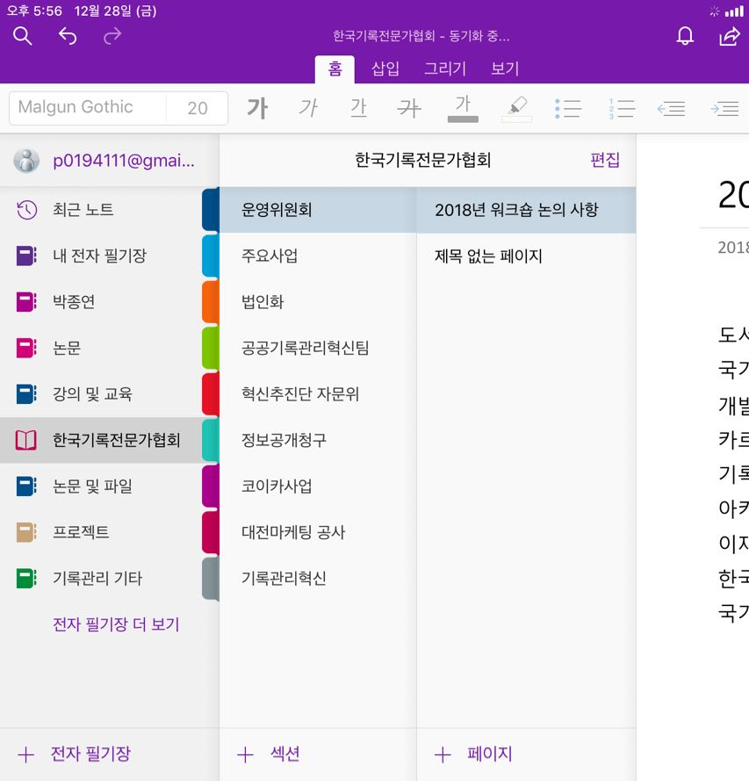This screenshot has width=749, height=781.
Task: Increase the indent
Action: pos(725,109)
